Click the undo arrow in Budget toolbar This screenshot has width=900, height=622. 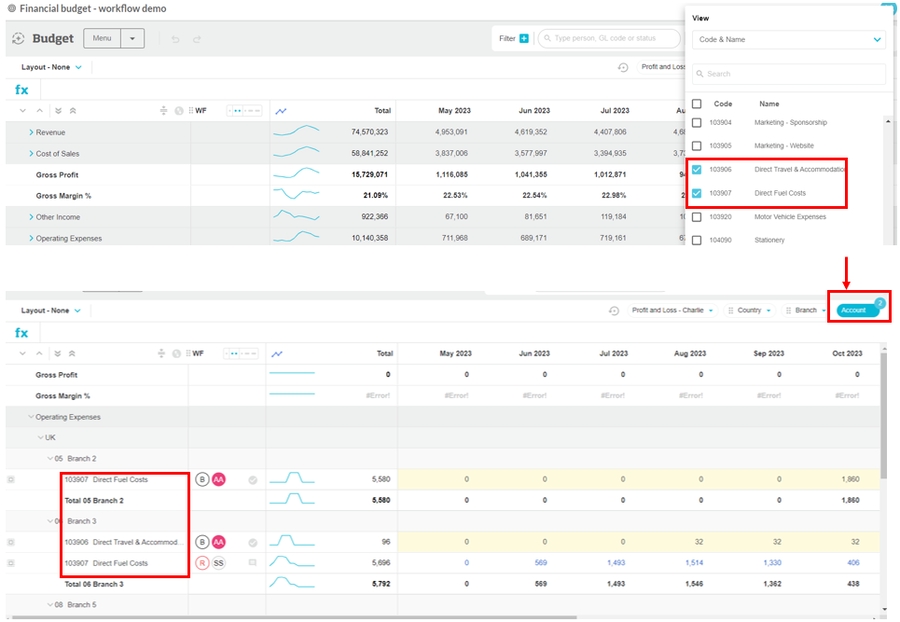[176, 39]
